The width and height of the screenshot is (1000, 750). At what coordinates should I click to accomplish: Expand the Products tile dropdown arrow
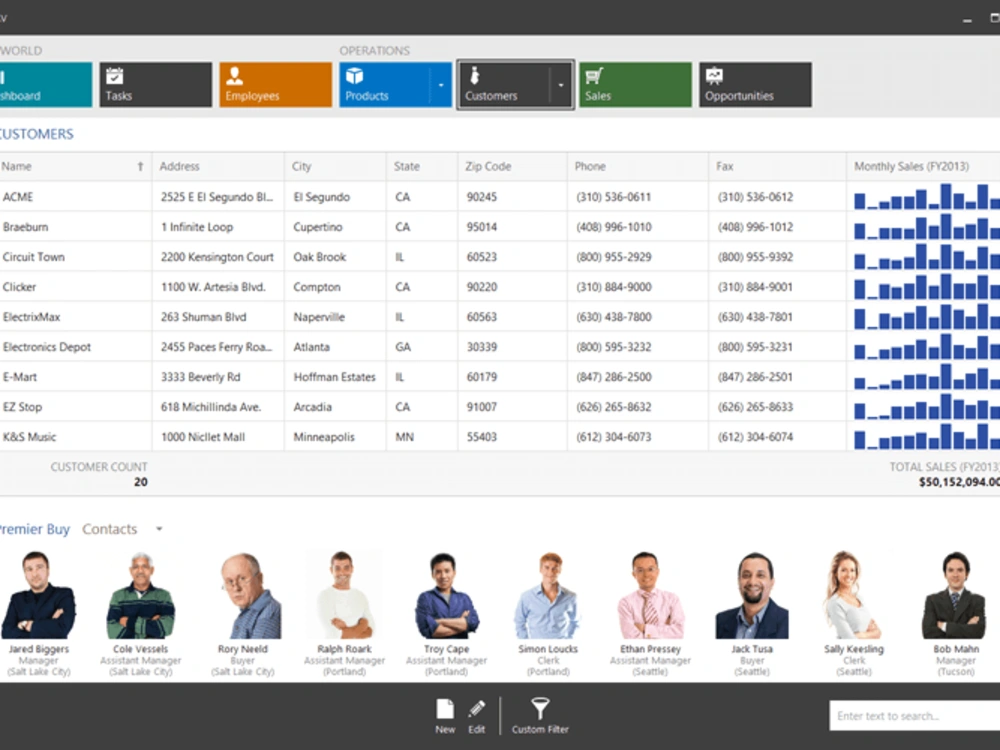pos(441,84)
